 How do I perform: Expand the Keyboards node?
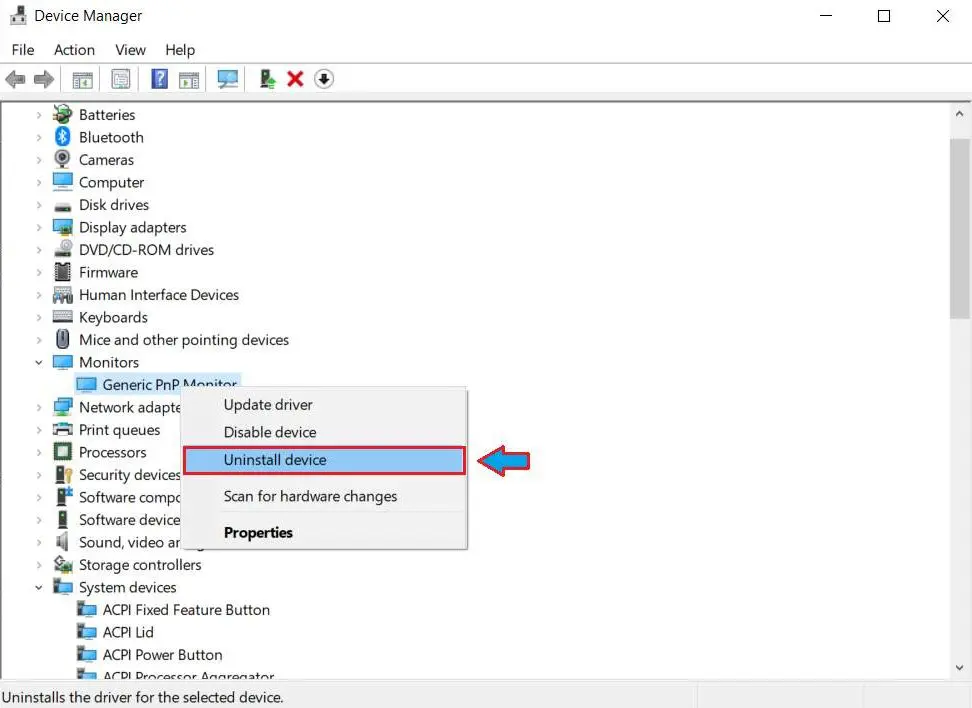pos(38,317)
